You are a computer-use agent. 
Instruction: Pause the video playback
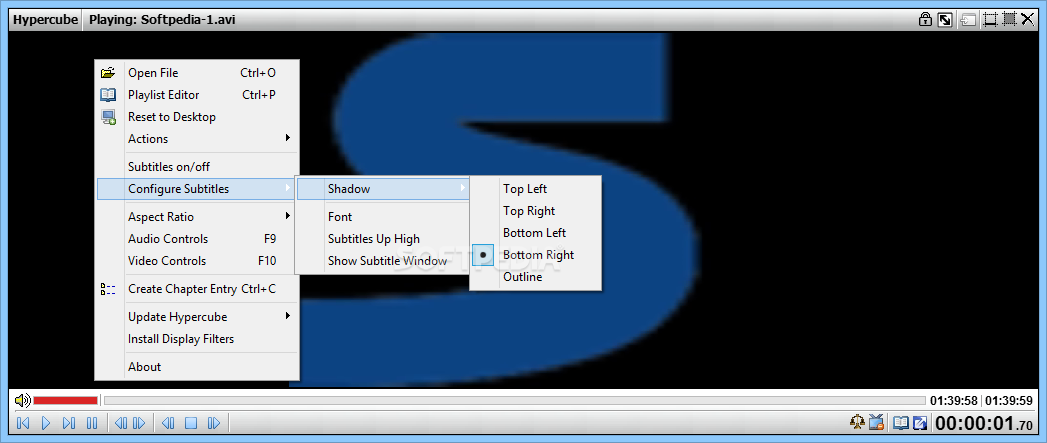coord(92,423)
